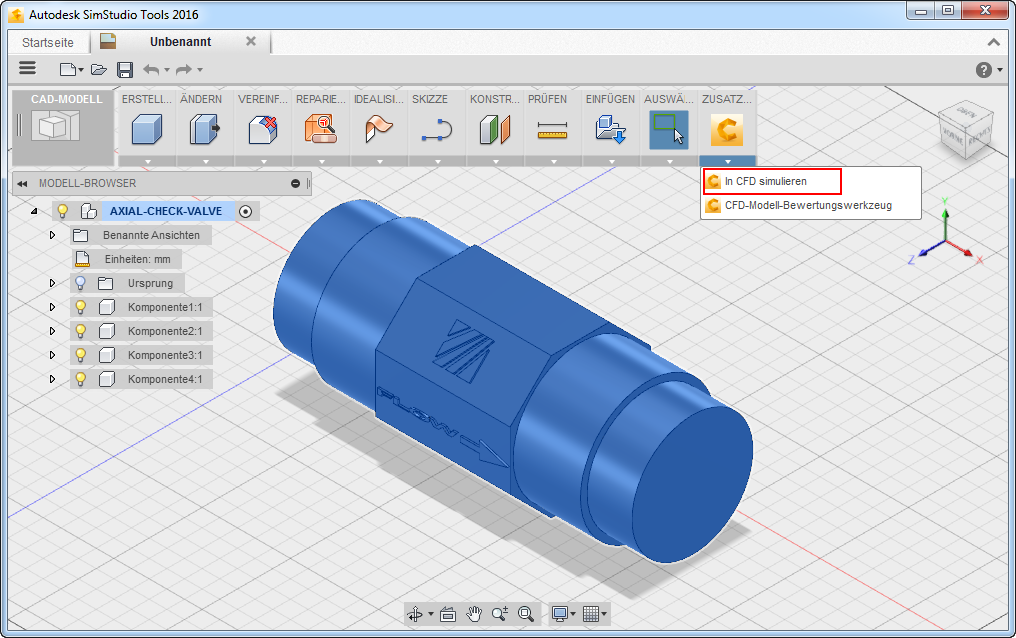Toggle visibility bulb of Ursprung folder
The image size is (1016, 638).
click(x=80, y=283)
